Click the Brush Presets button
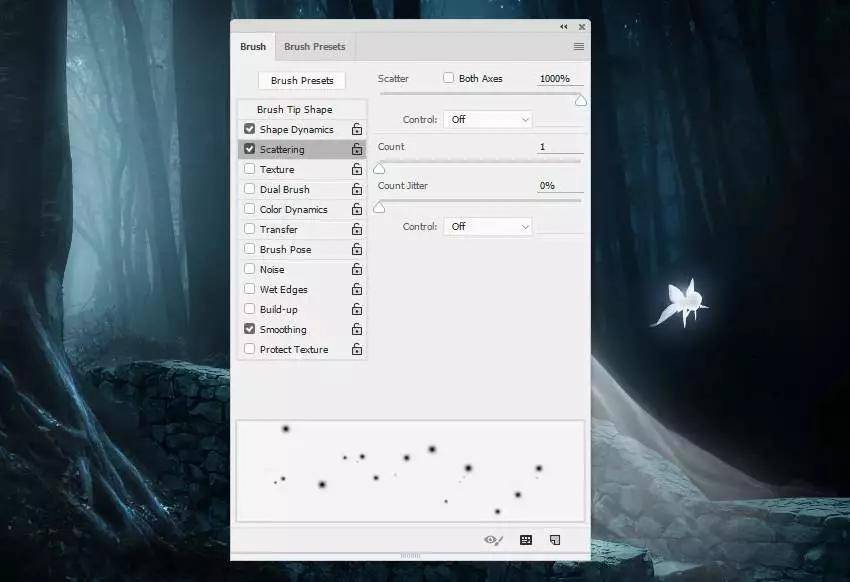Screen dimensions: 850x582 302,80
